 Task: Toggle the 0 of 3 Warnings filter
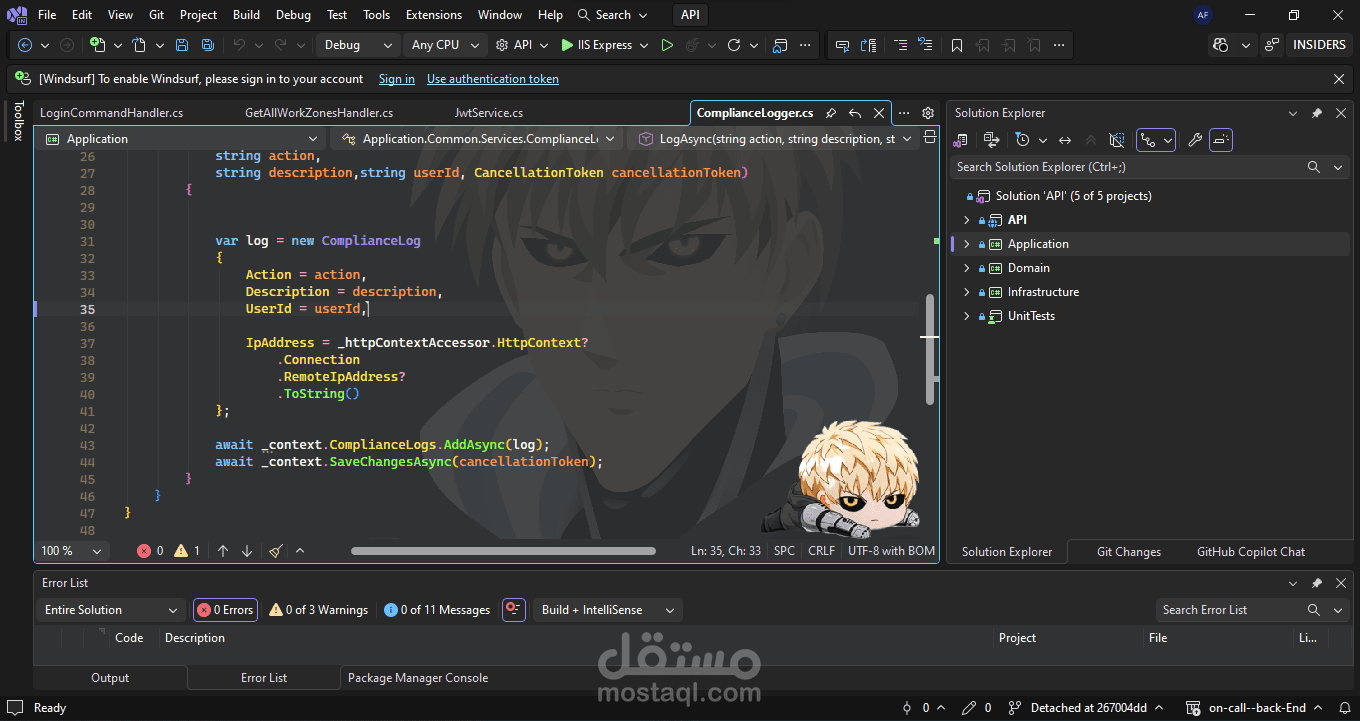point(318,610)
